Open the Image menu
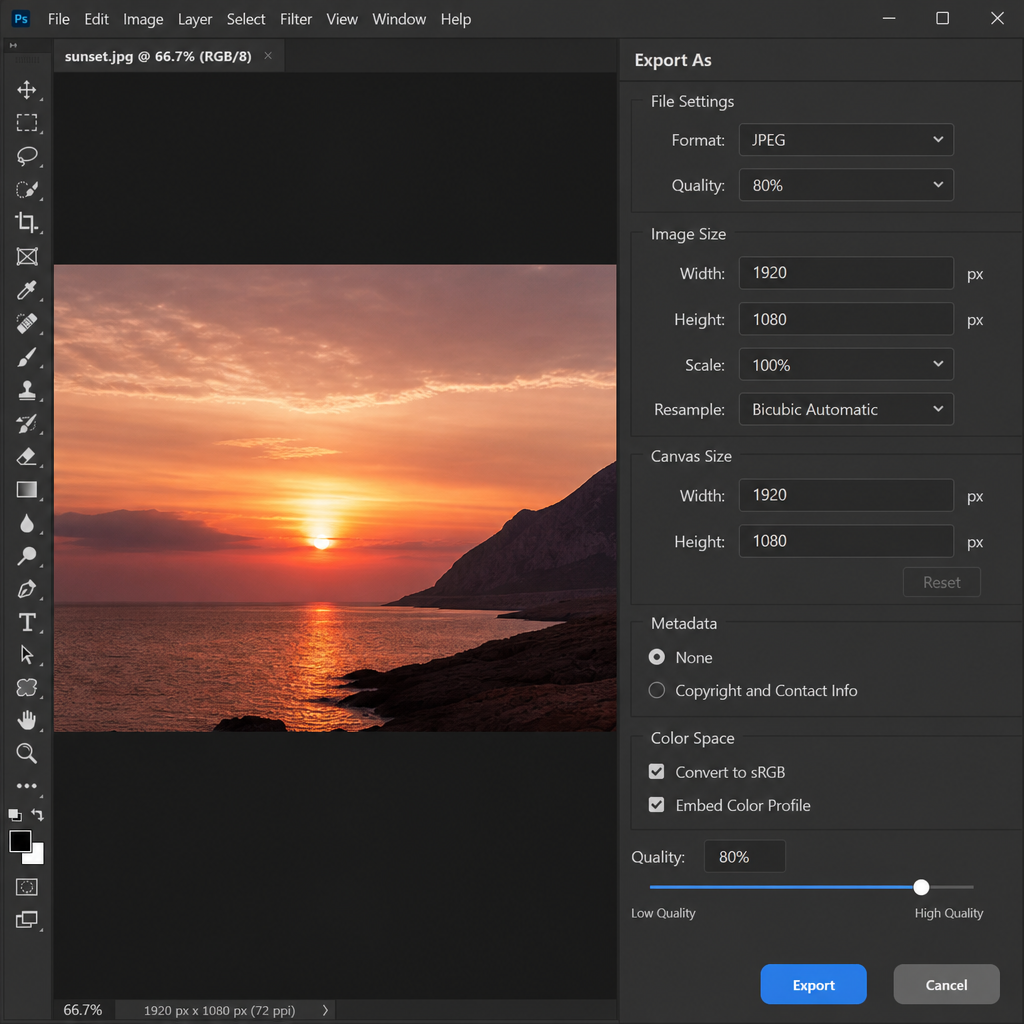The image size is (1024, 1024). tap(143, 19)
